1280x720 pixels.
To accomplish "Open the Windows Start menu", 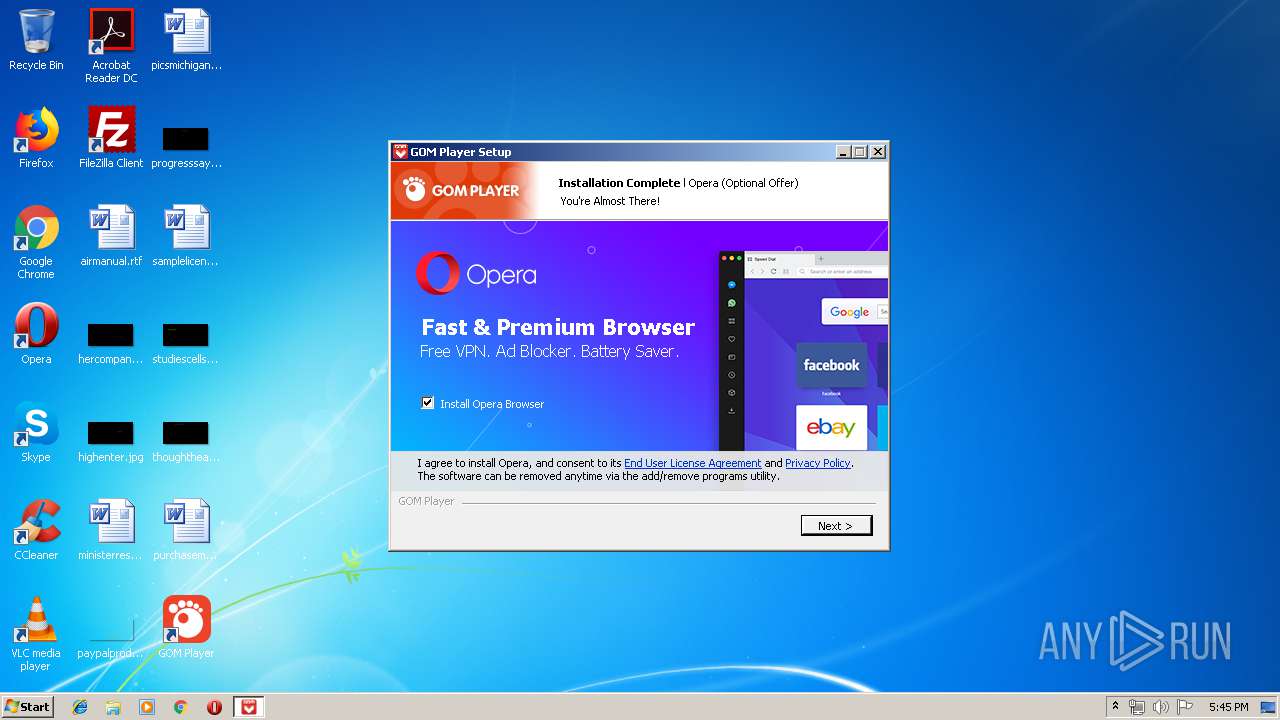I will click(28, 706).
